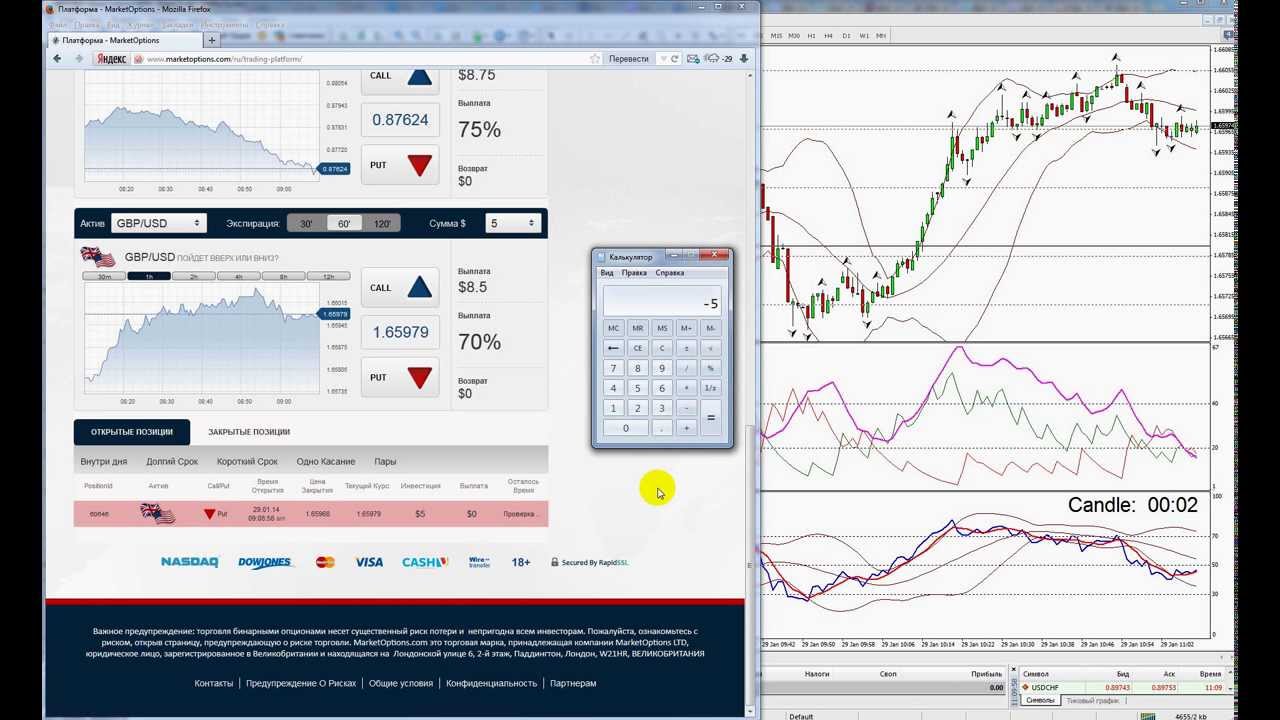
Task: Select M15 timeframe in MetaTrader toolbar
Action: 776,36
